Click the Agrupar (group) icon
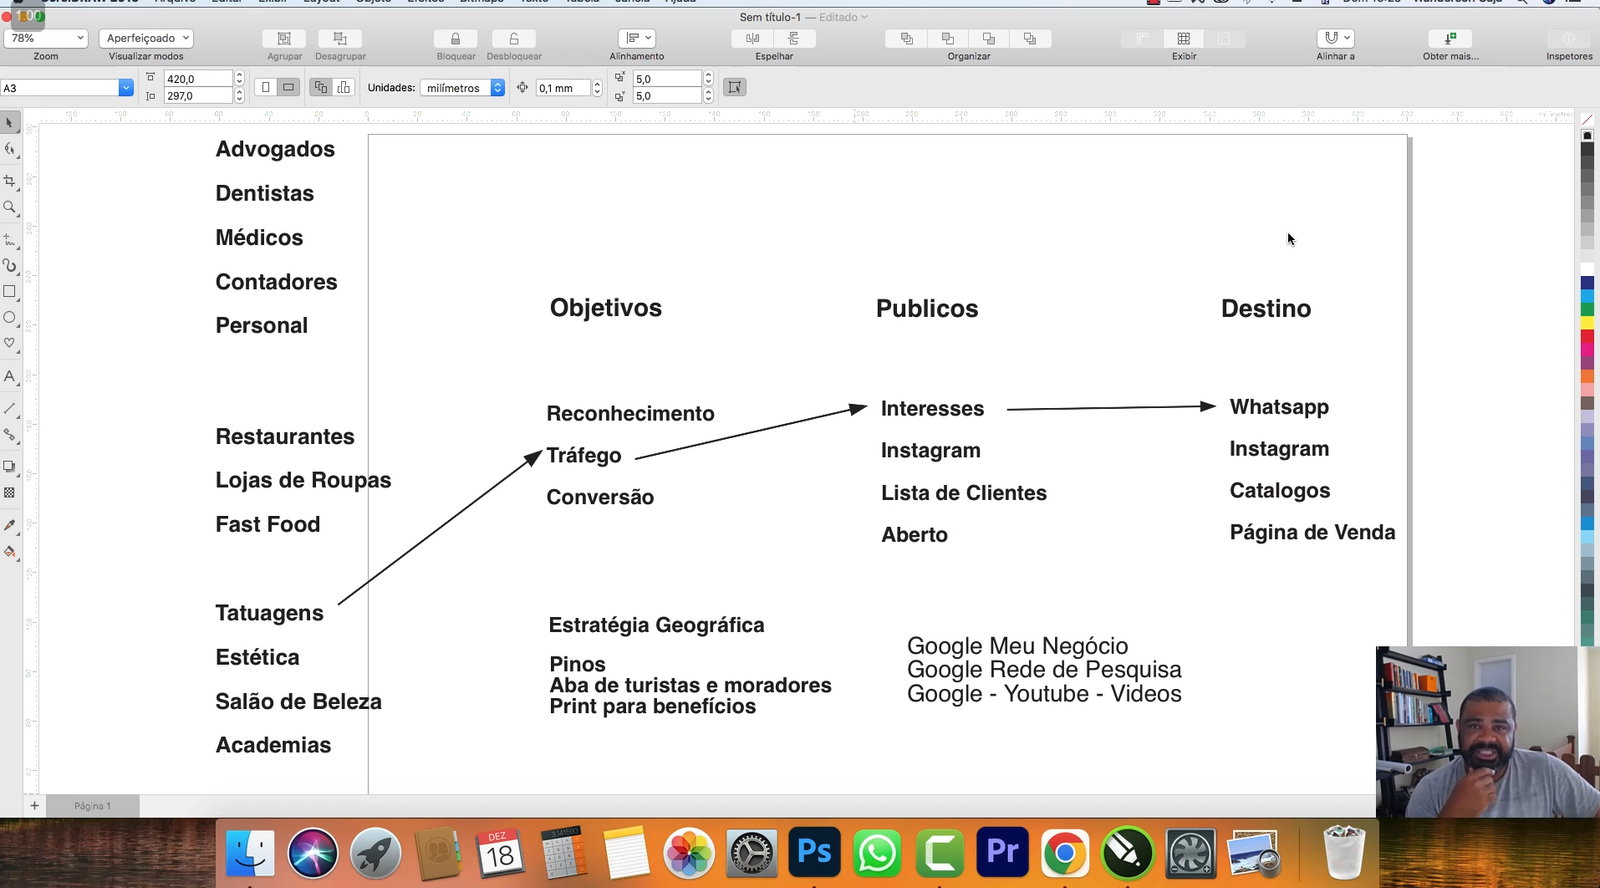Image resolution: width=1600 pixels, height=888 pixels. pyautogui.click(x=284, y=38)
